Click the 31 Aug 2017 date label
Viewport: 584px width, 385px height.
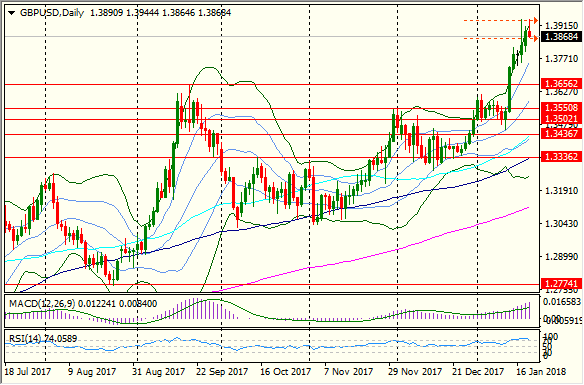click(x=159, y=372)
